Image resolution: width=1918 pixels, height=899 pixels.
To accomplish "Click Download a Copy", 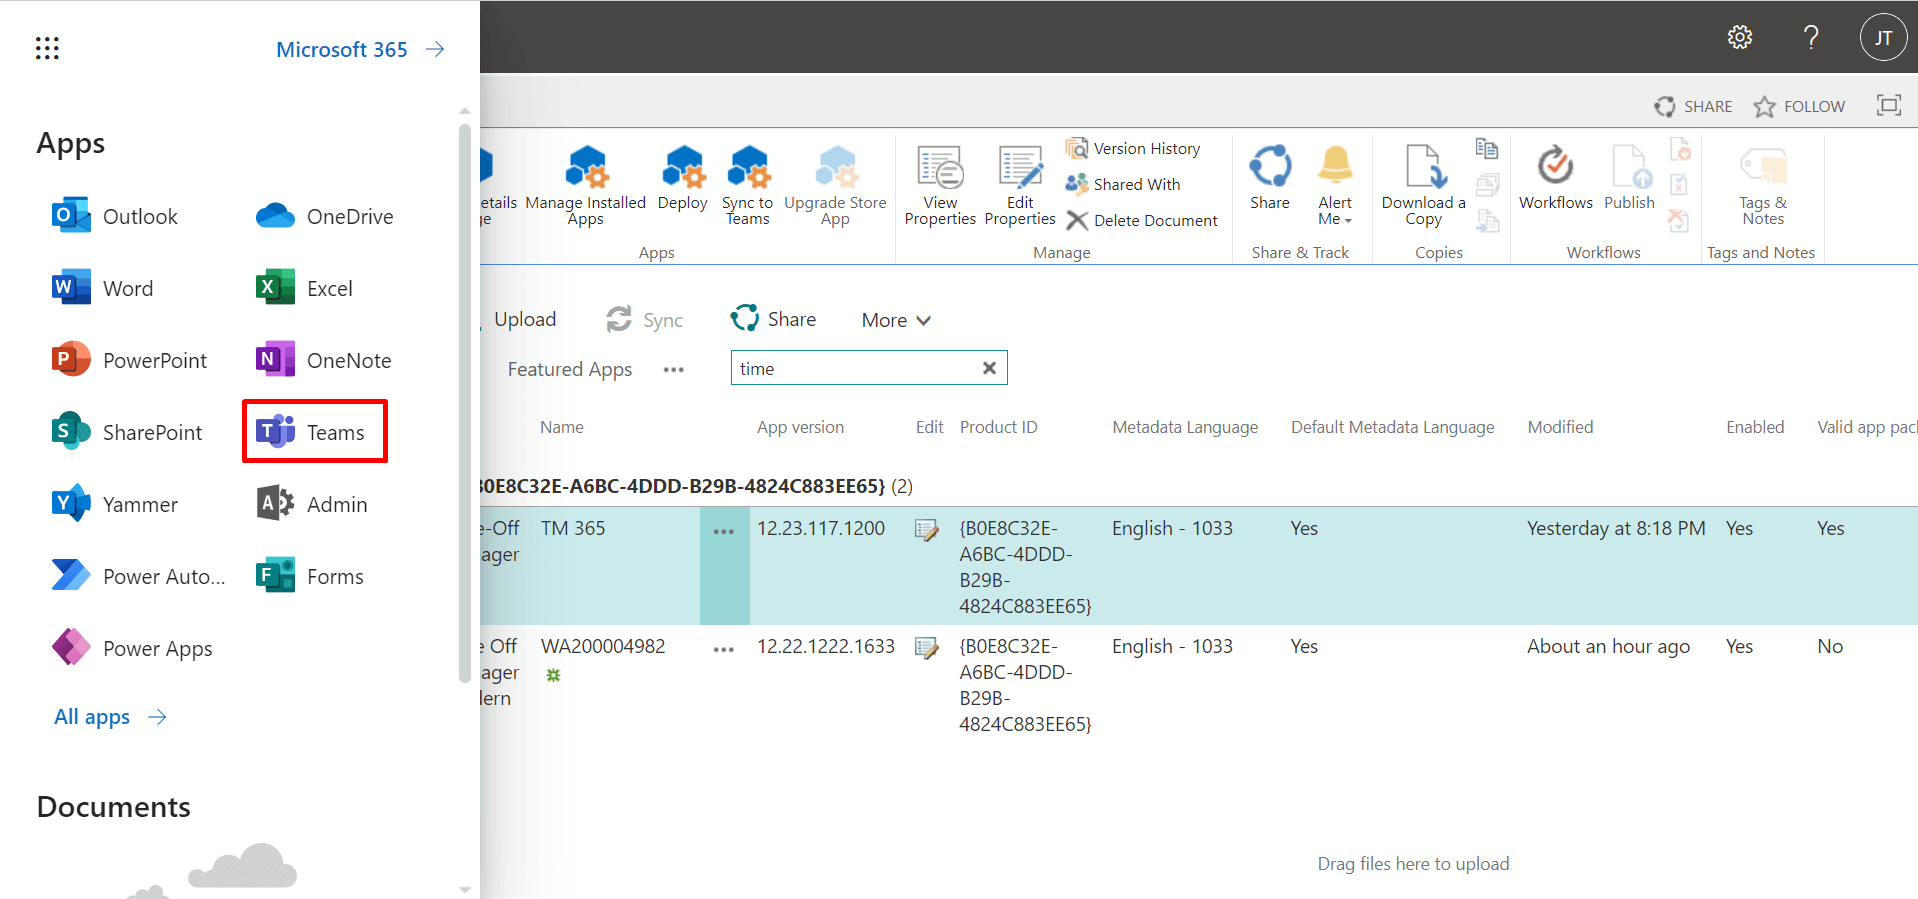I will point(1423,186).
